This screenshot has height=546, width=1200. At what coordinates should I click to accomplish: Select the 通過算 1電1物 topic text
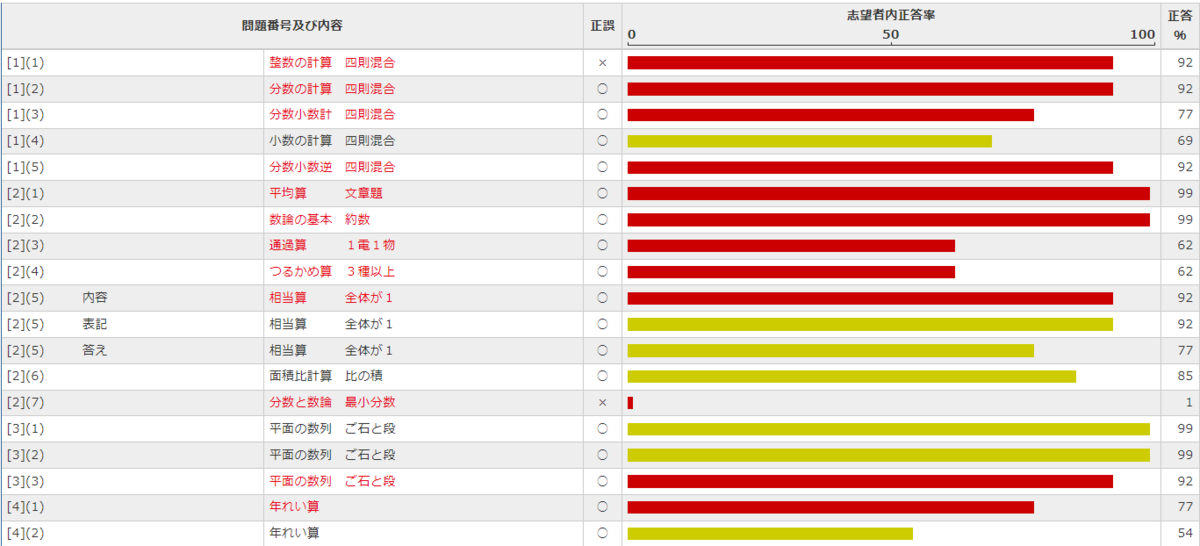pos(332,245)
